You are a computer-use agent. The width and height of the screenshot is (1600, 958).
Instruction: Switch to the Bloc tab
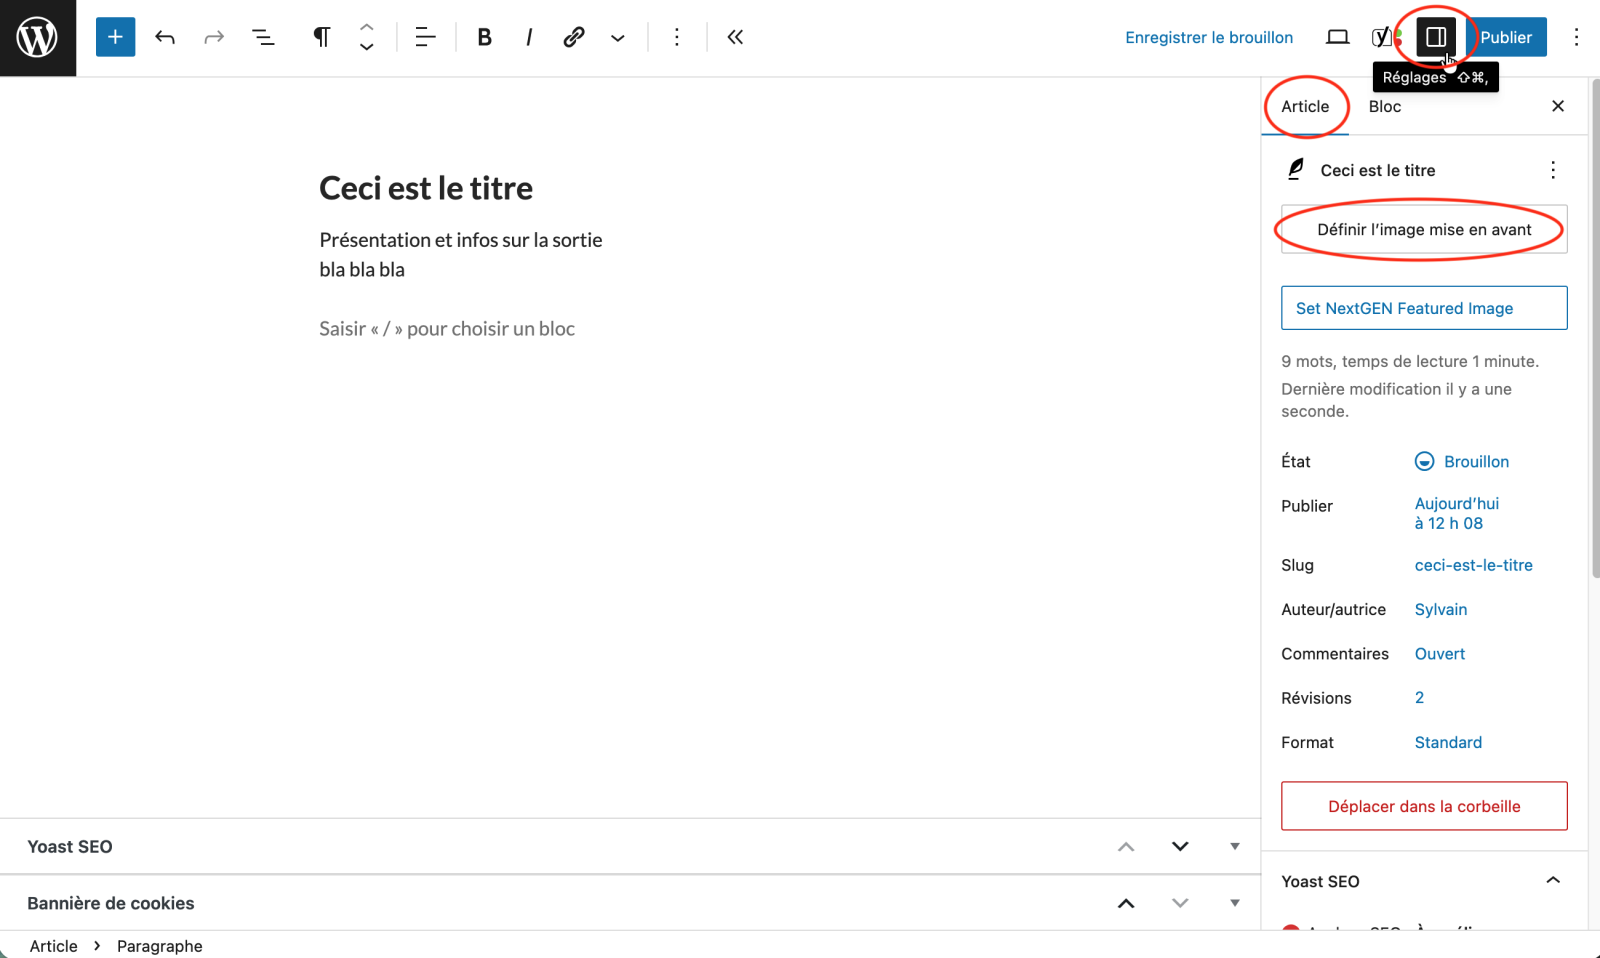[1384, 106]
